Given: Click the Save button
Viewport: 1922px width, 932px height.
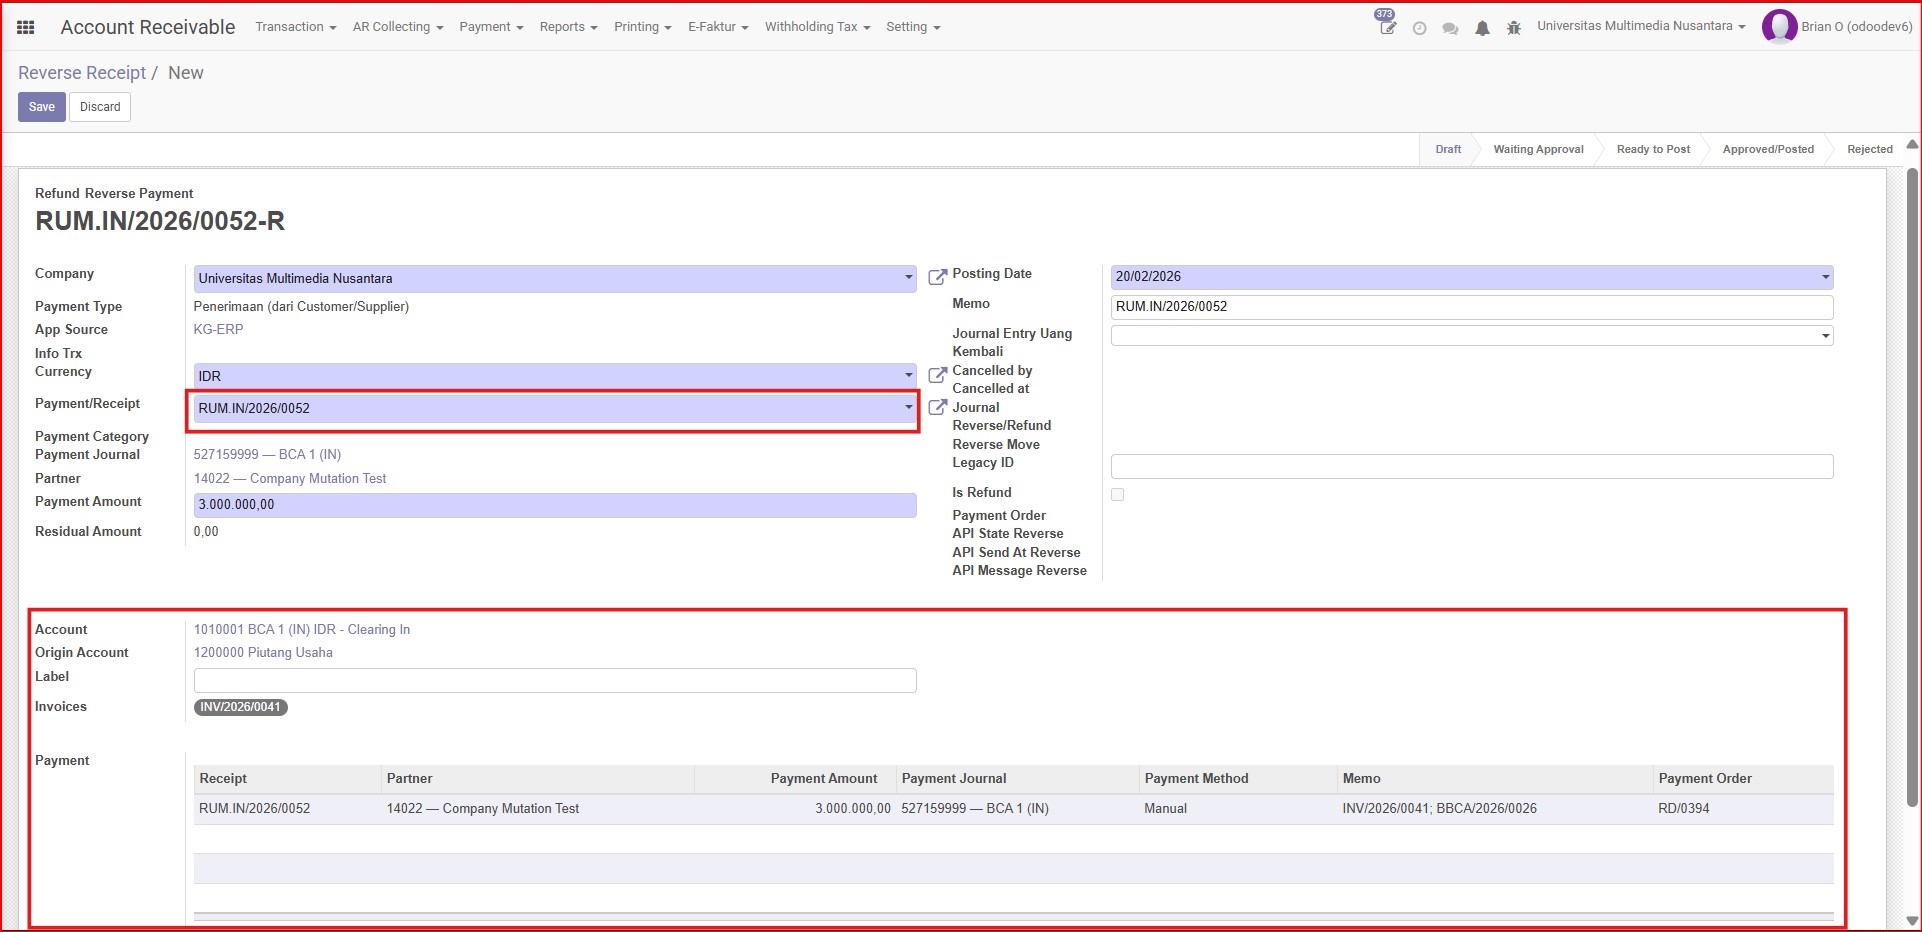Looking at the screenshot, I should coord(42,107).
